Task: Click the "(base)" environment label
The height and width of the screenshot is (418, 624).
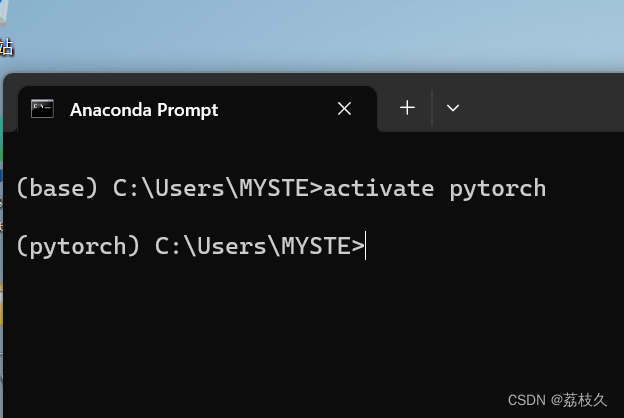Action: 57,188
